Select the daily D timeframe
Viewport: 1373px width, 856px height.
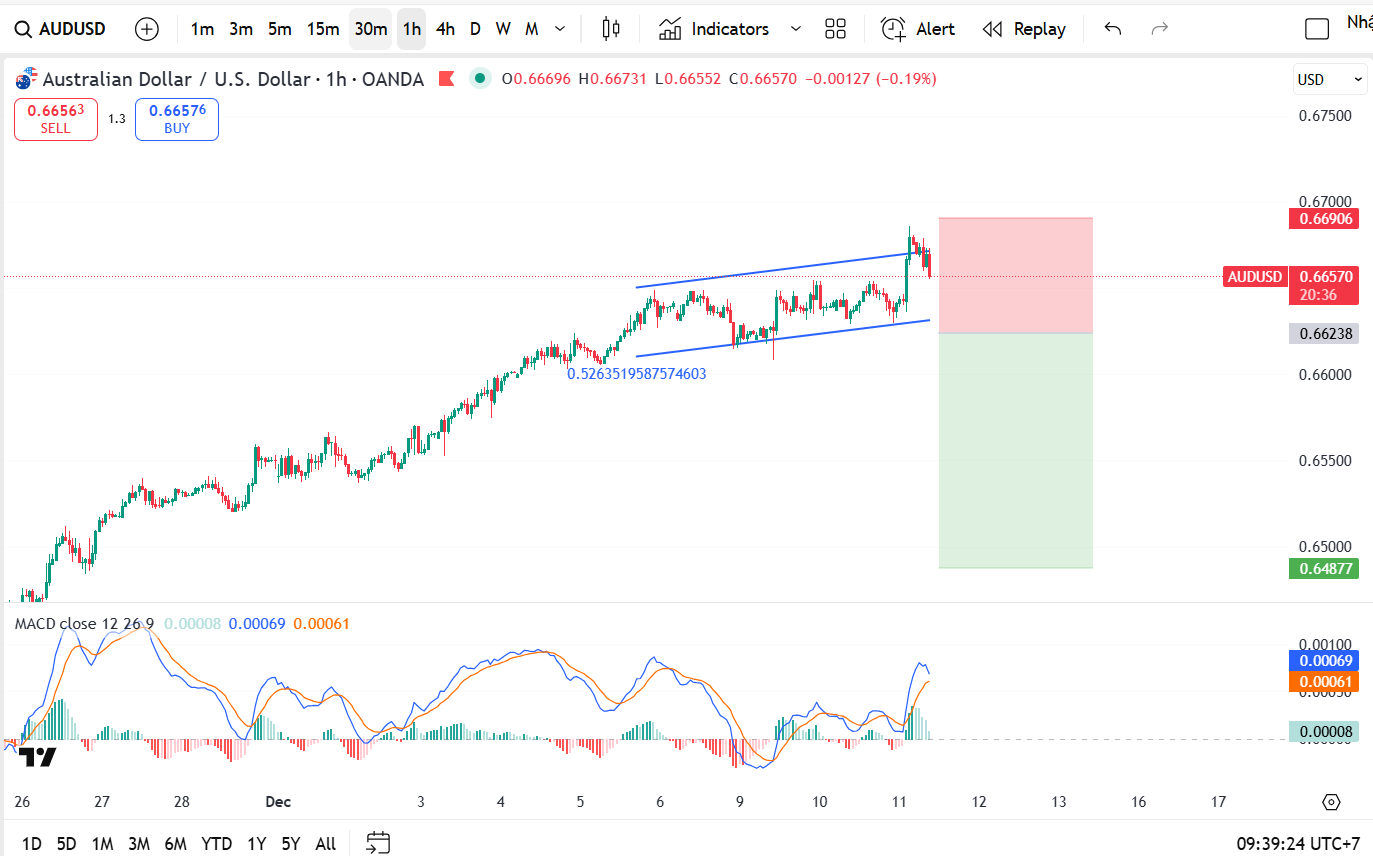[475, 29]
